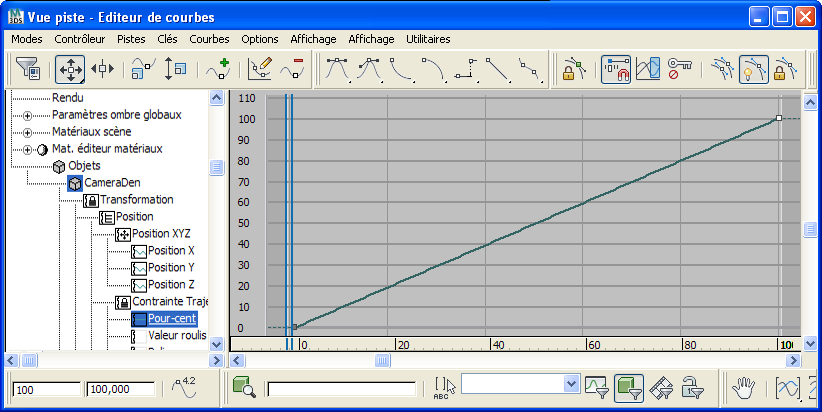The height and width of the screenshot is (412, 822).
Task: Select the Scale Keys tool
Action: pos(143,69)
